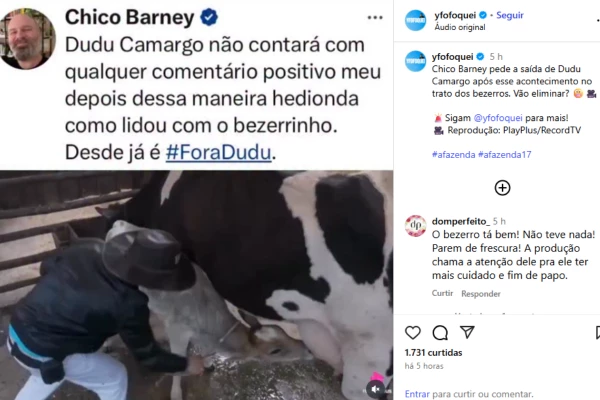
Task: Open the 1.731 curtidas likes list
Action: click(434, 353)
